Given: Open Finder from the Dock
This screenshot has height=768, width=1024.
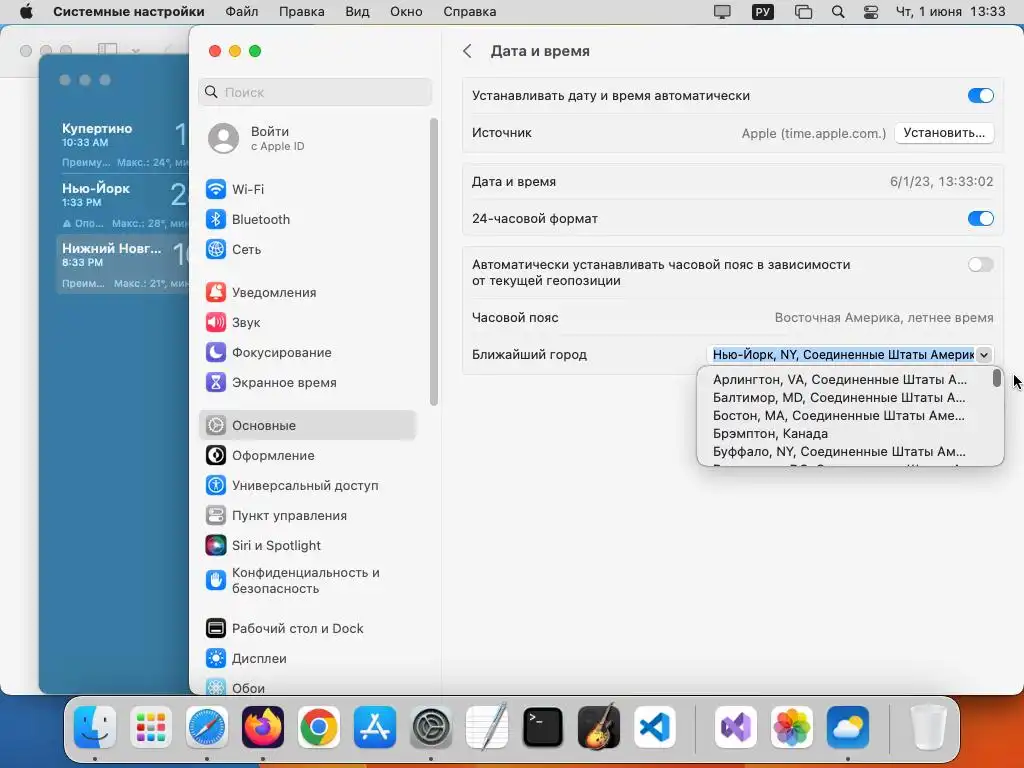Looking at the screenshot, I should click(x=95, y=727).
